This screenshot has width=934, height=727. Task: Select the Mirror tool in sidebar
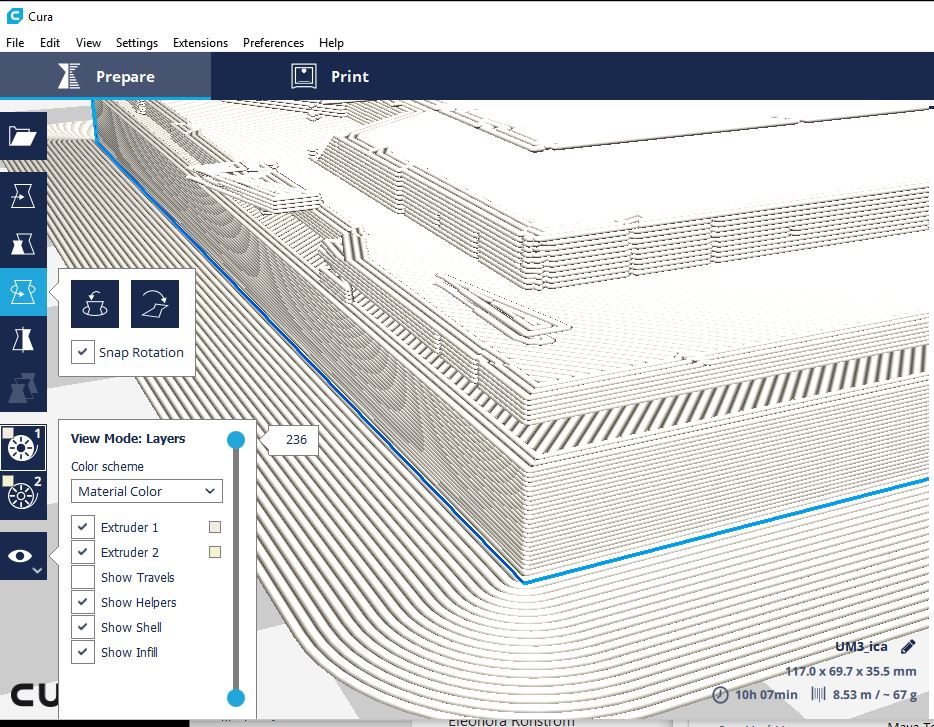coord(23,340)
